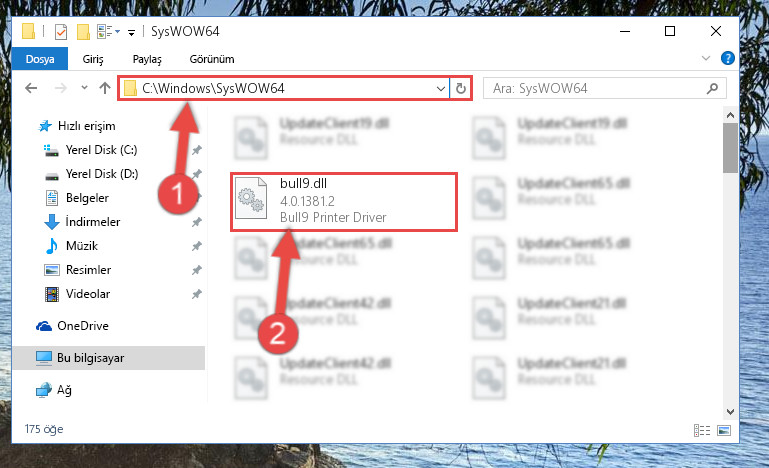Refresh the SysWOW64 folder view
This screenshot has height=468, width=769.
(461, 89)
